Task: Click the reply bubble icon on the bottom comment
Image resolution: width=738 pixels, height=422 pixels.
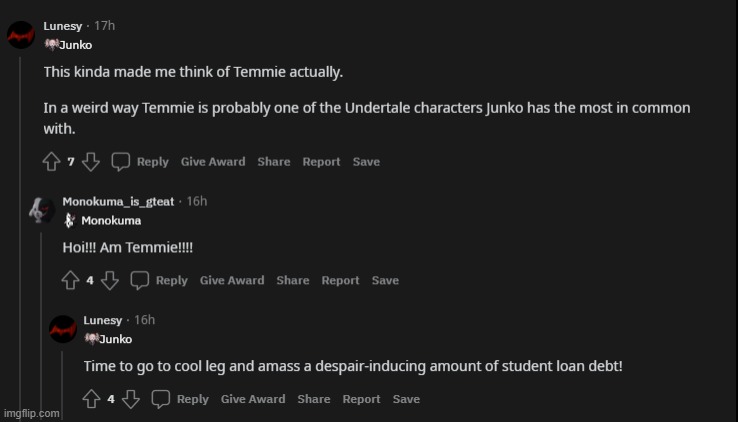Action: pyautogui.click(x=161, y=400)
